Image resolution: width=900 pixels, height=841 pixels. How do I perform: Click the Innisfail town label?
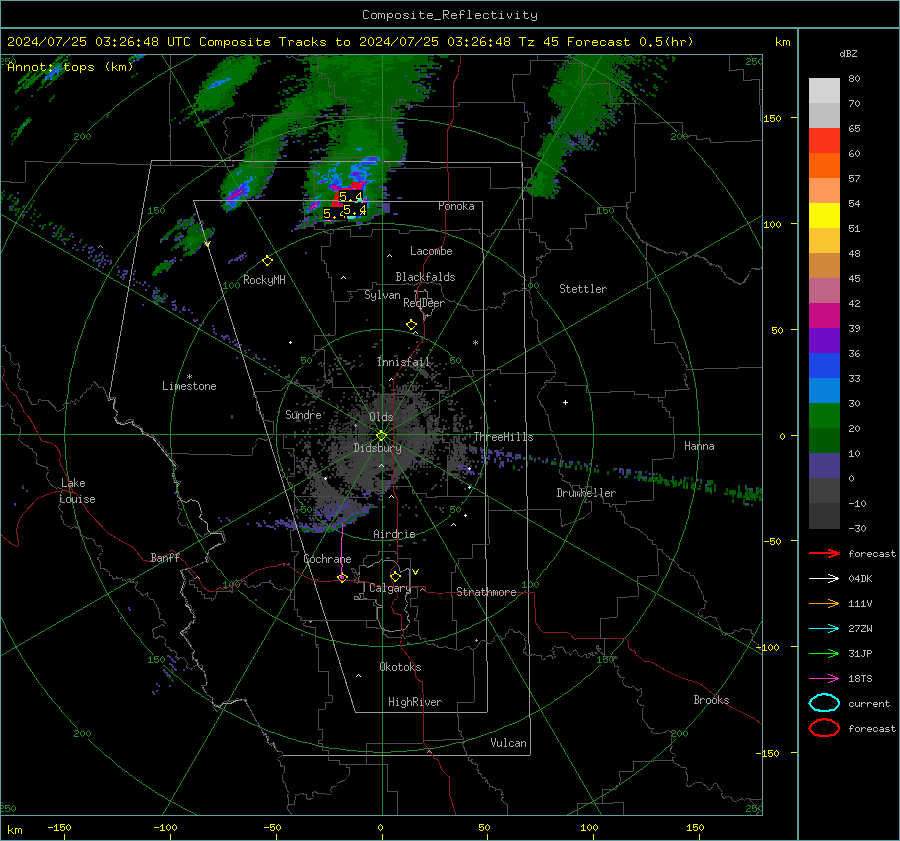(x=403, y=362)
